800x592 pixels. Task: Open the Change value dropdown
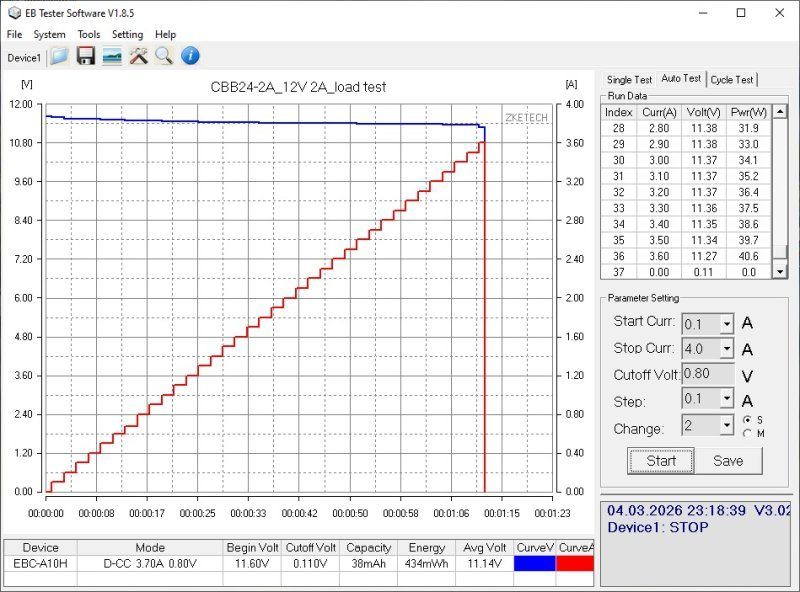click(726, 426)
